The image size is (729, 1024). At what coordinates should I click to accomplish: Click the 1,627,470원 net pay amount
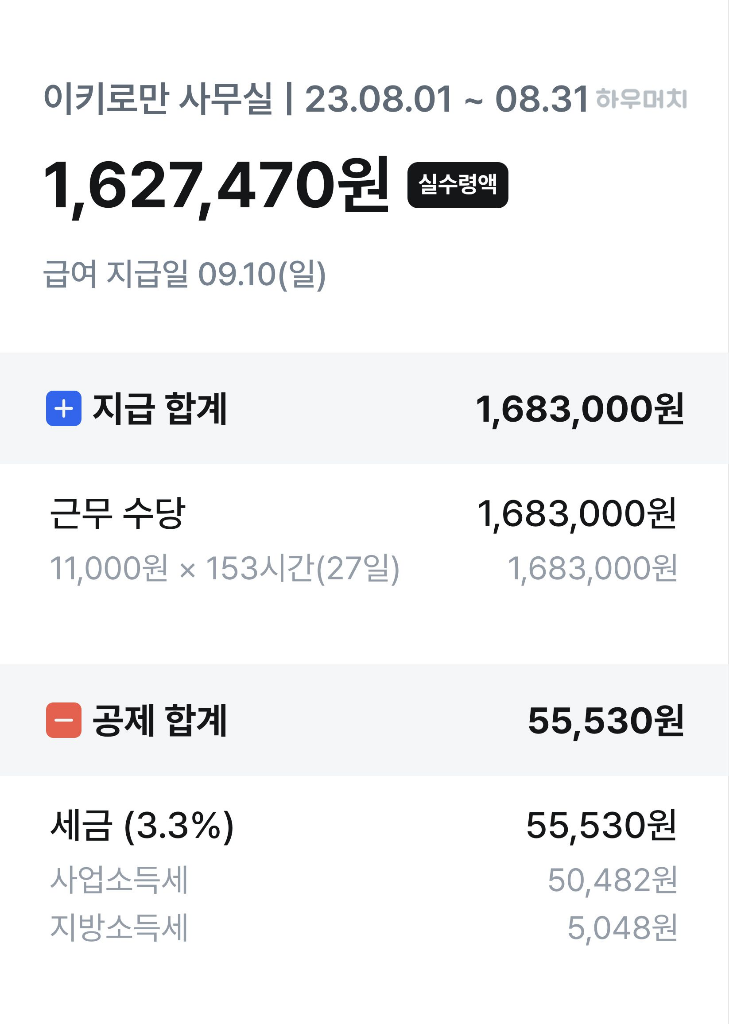point(216,186)
